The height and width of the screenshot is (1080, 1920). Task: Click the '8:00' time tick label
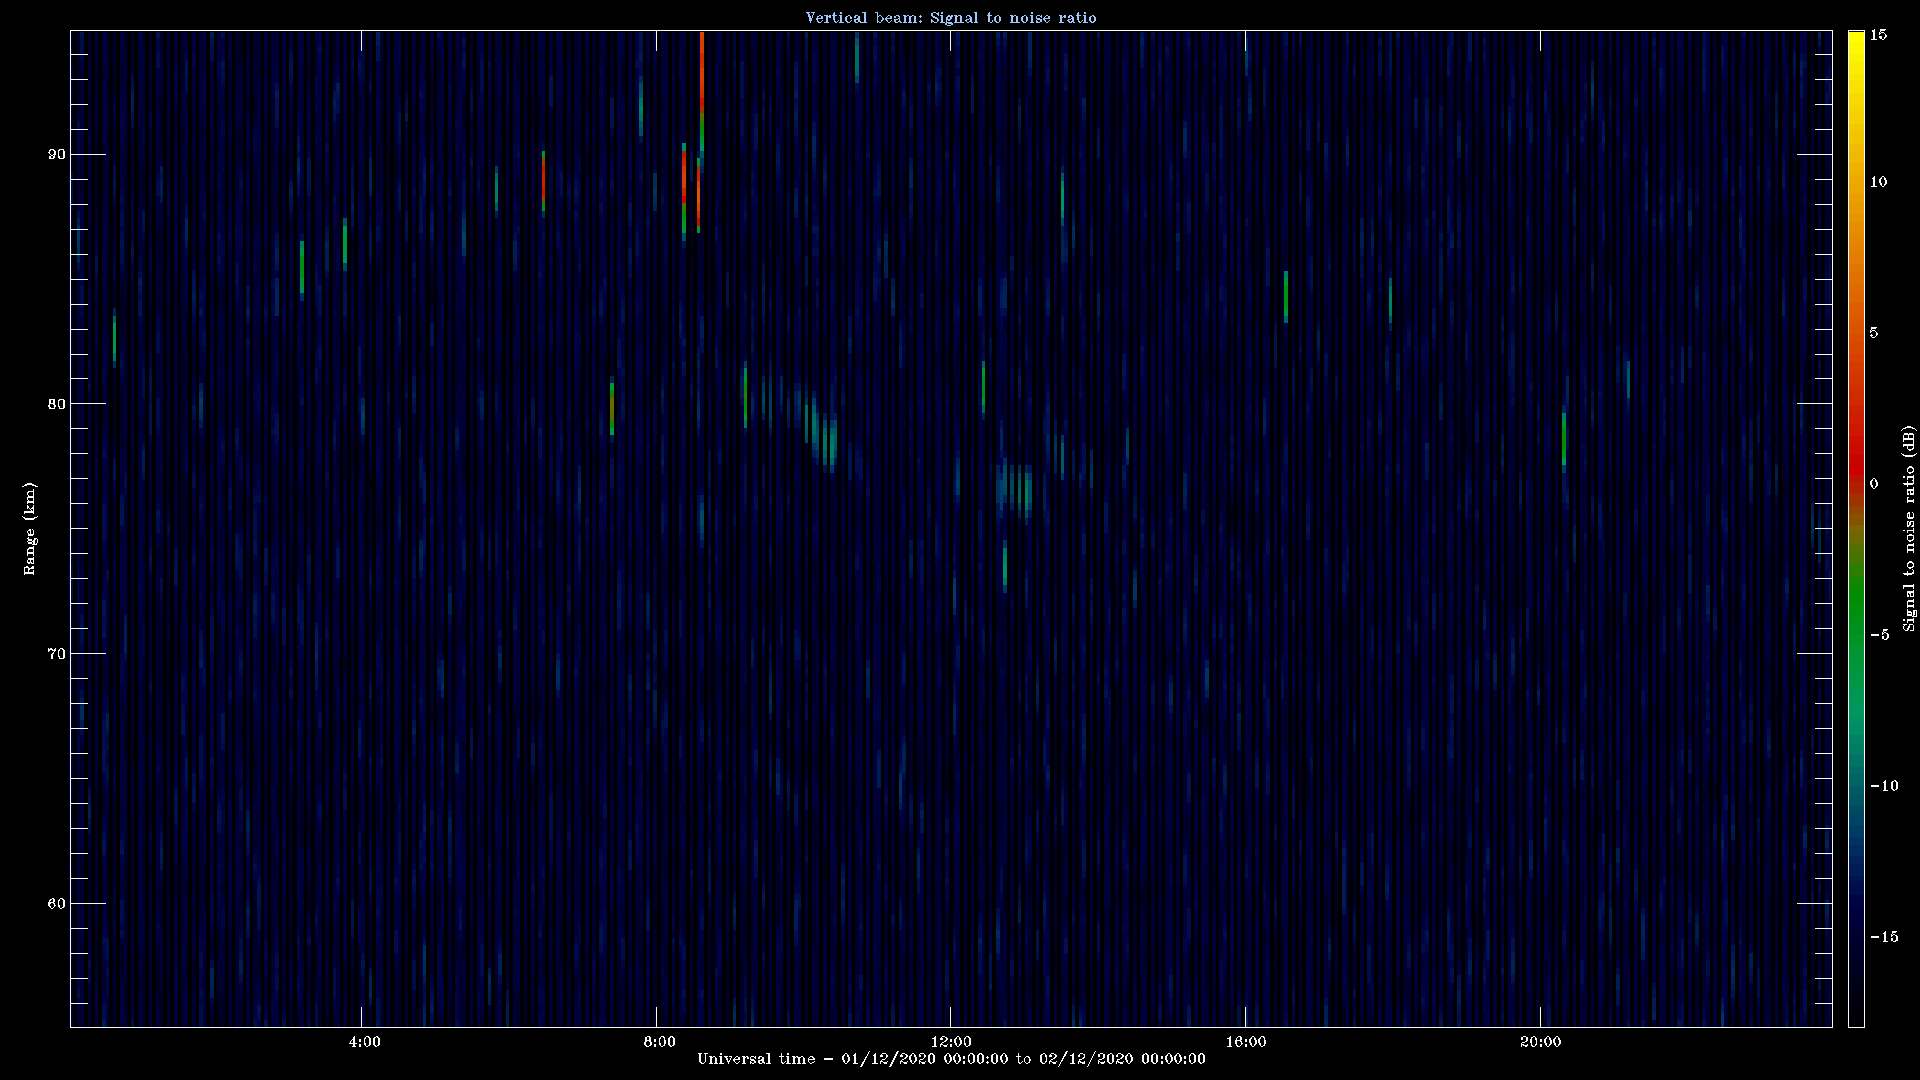point(659,1042)
